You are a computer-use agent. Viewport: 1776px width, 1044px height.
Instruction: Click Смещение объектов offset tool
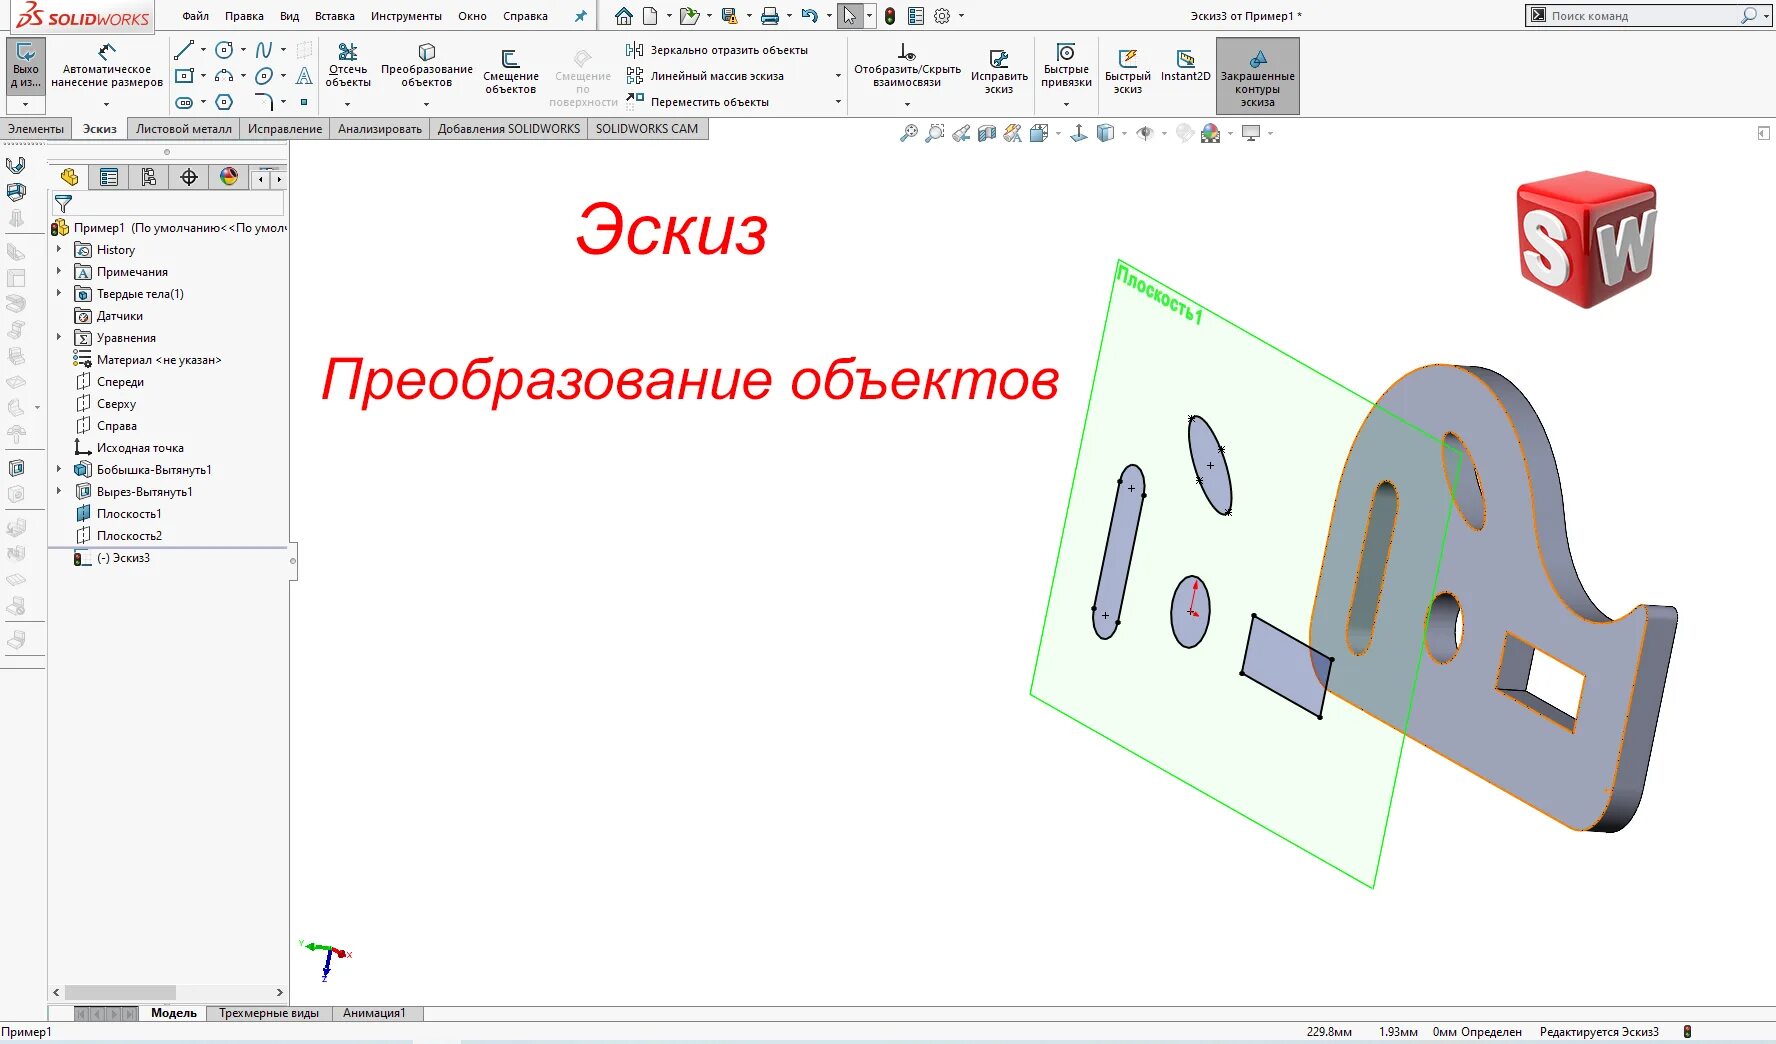click(510, 72)
